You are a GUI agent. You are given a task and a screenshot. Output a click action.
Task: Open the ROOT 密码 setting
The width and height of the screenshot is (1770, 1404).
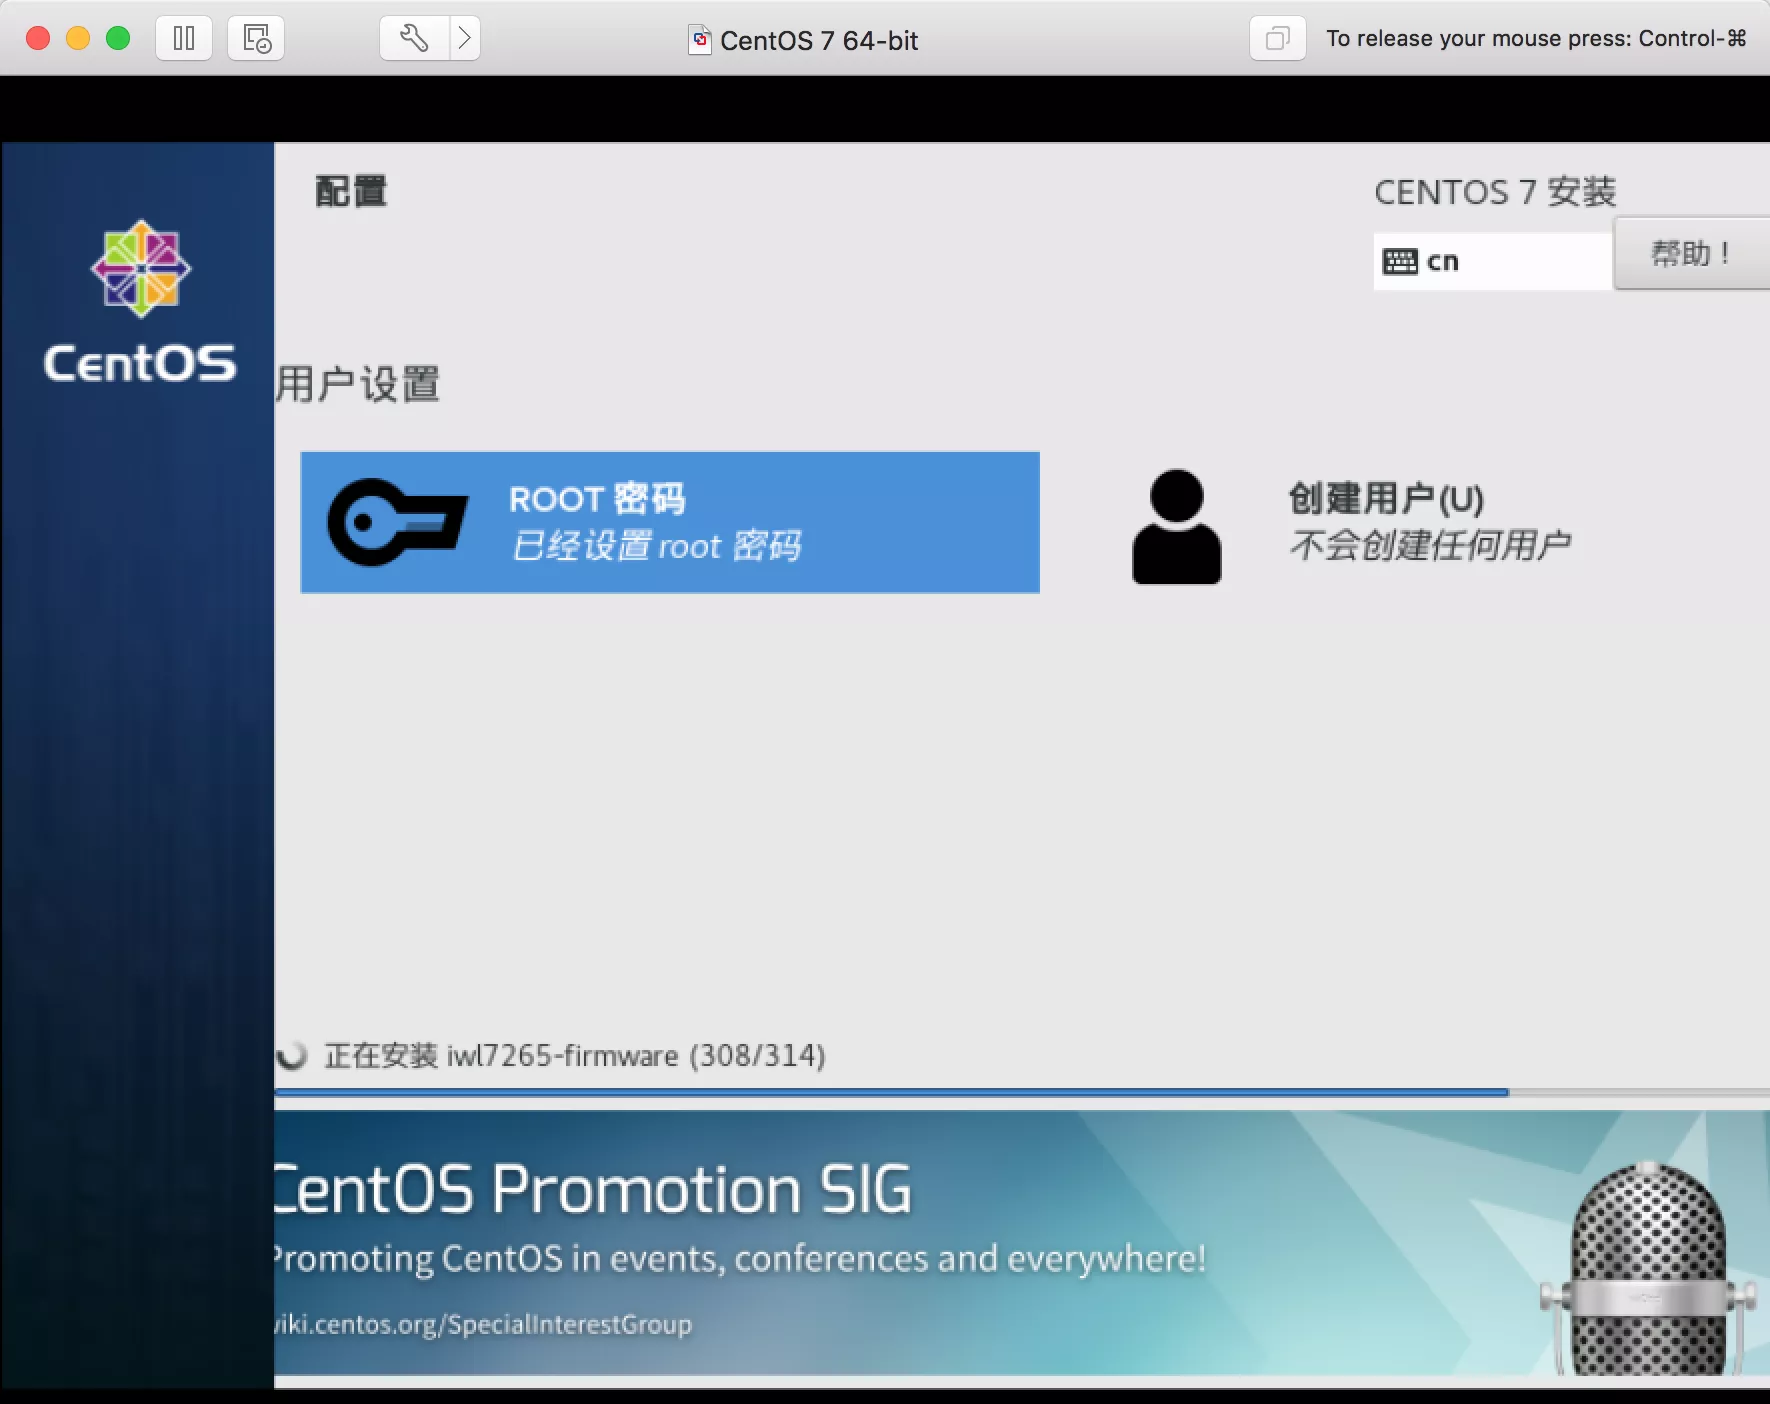coord(670,522)
